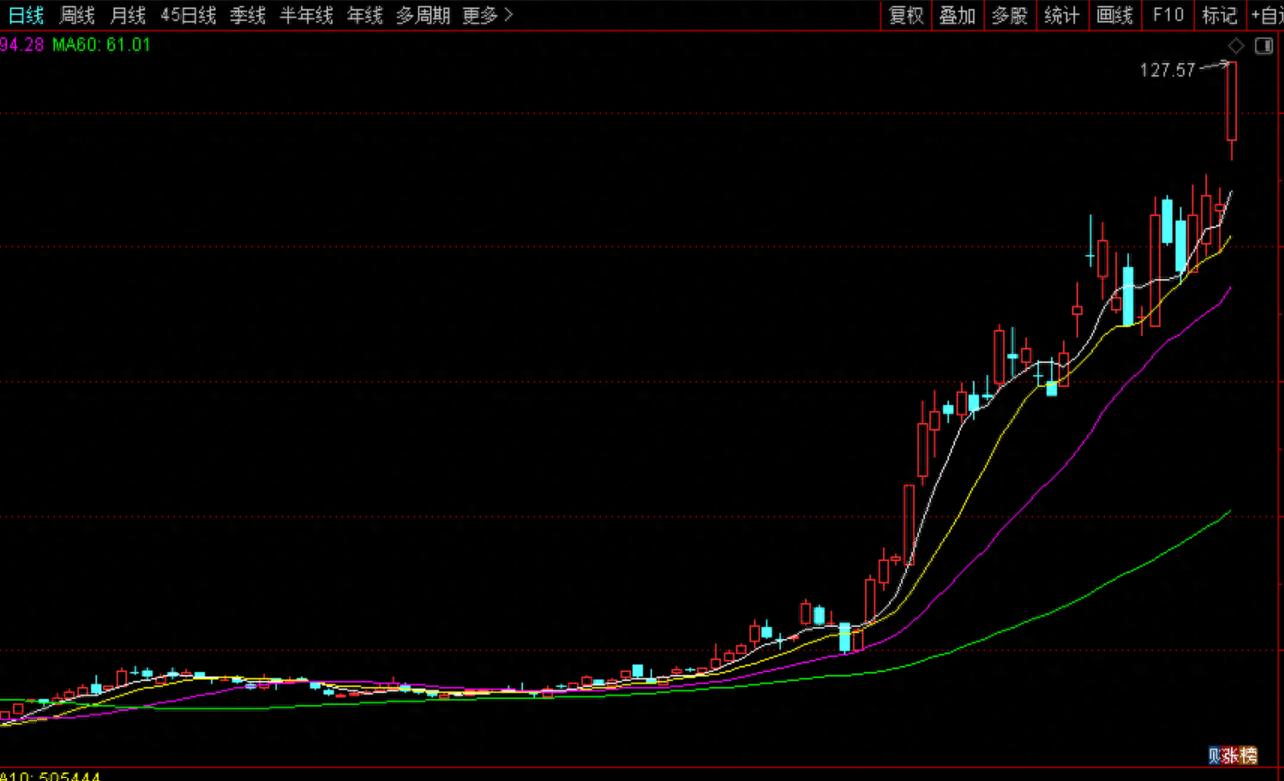Open the 45日线 period view
Image resolution: width=1284 pixels, height=781 pixels.
pos(188,15)
